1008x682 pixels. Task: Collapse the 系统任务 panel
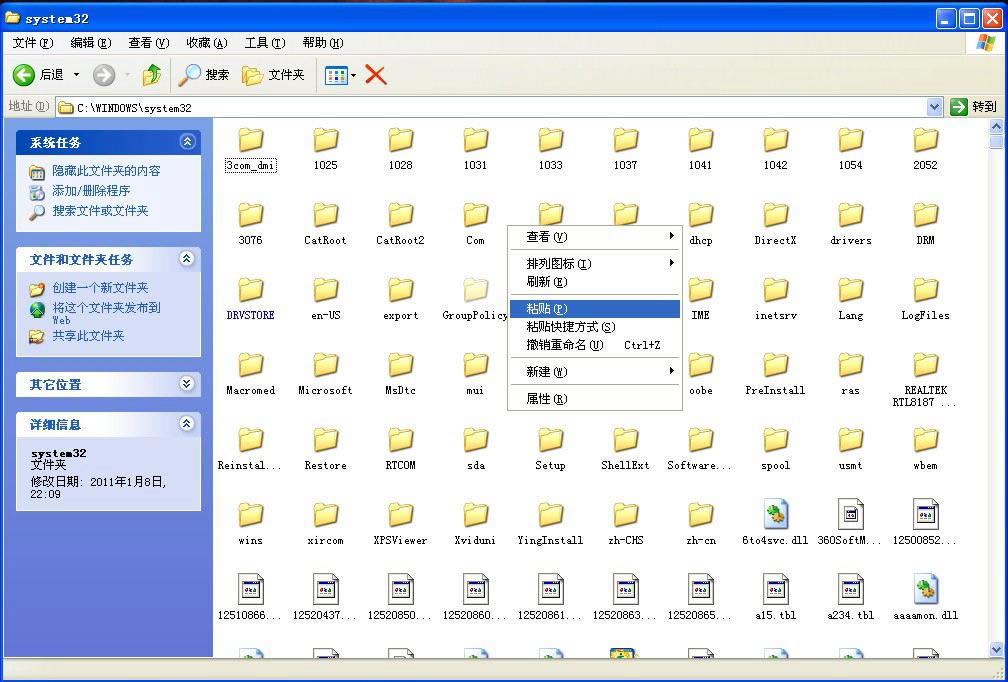(x=186, y=142)
